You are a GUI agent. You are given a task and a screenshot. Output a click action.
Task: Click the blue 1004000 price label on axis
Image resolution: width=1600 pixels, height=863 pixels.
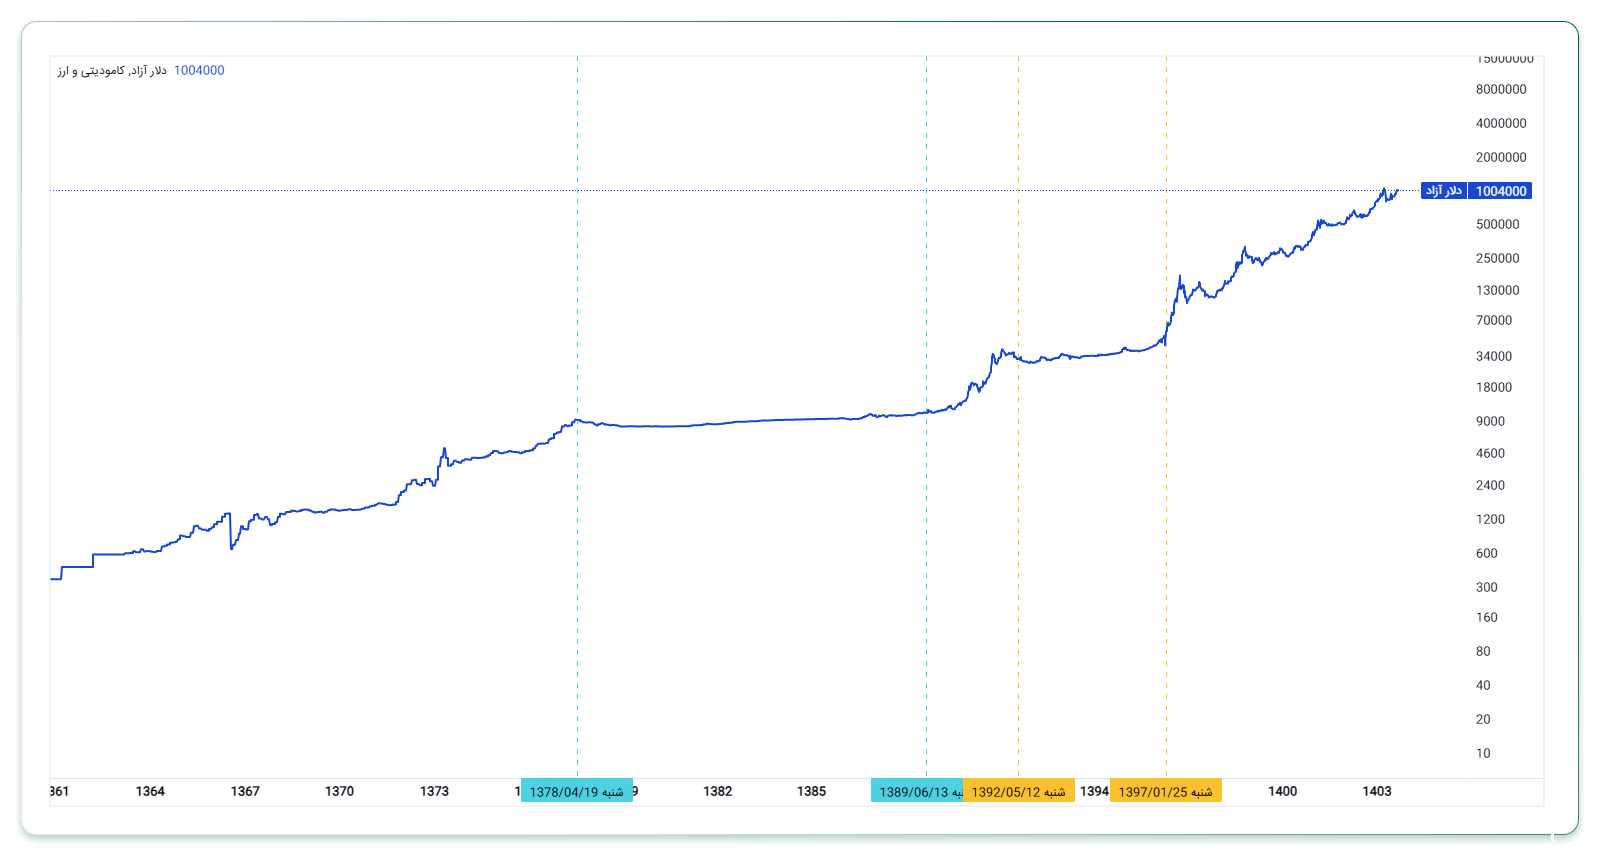1501,191
